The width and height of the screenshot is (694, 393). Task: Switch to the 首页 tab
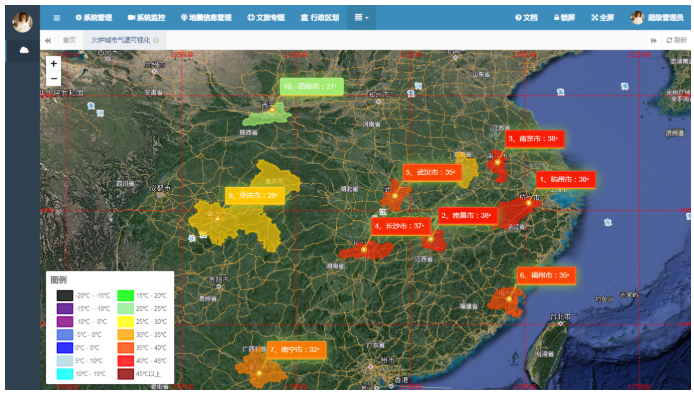[69, 40]
